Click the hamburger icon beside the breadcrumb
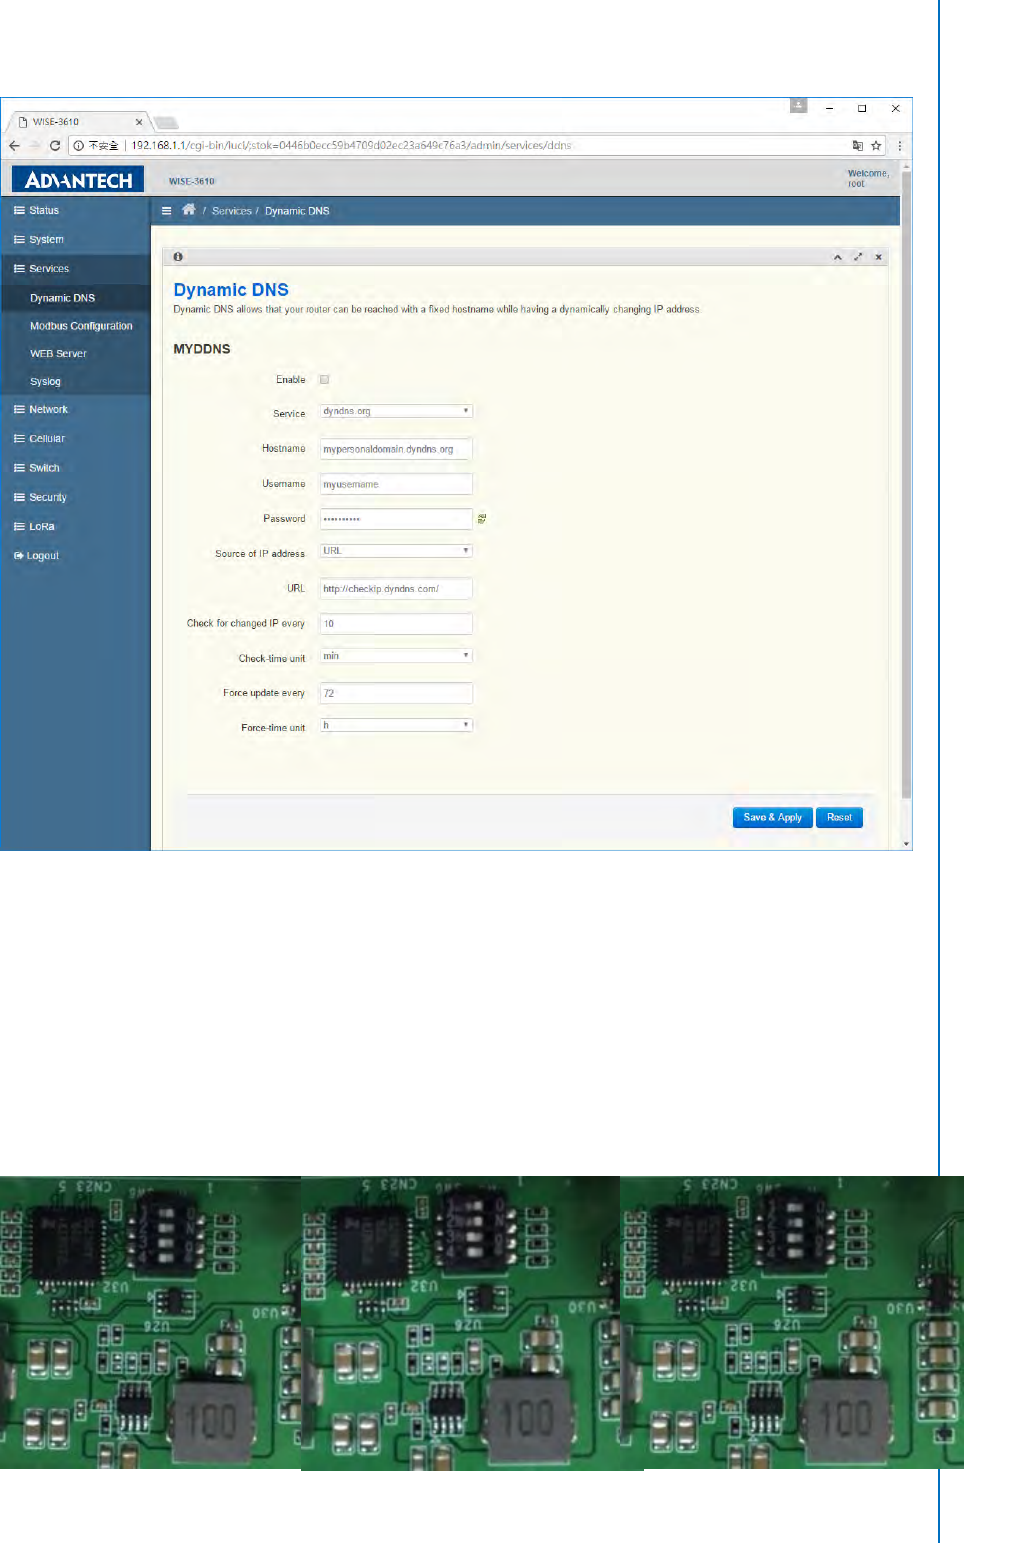This screenshot has height=1543, width=1030. (x=166, y=211)
